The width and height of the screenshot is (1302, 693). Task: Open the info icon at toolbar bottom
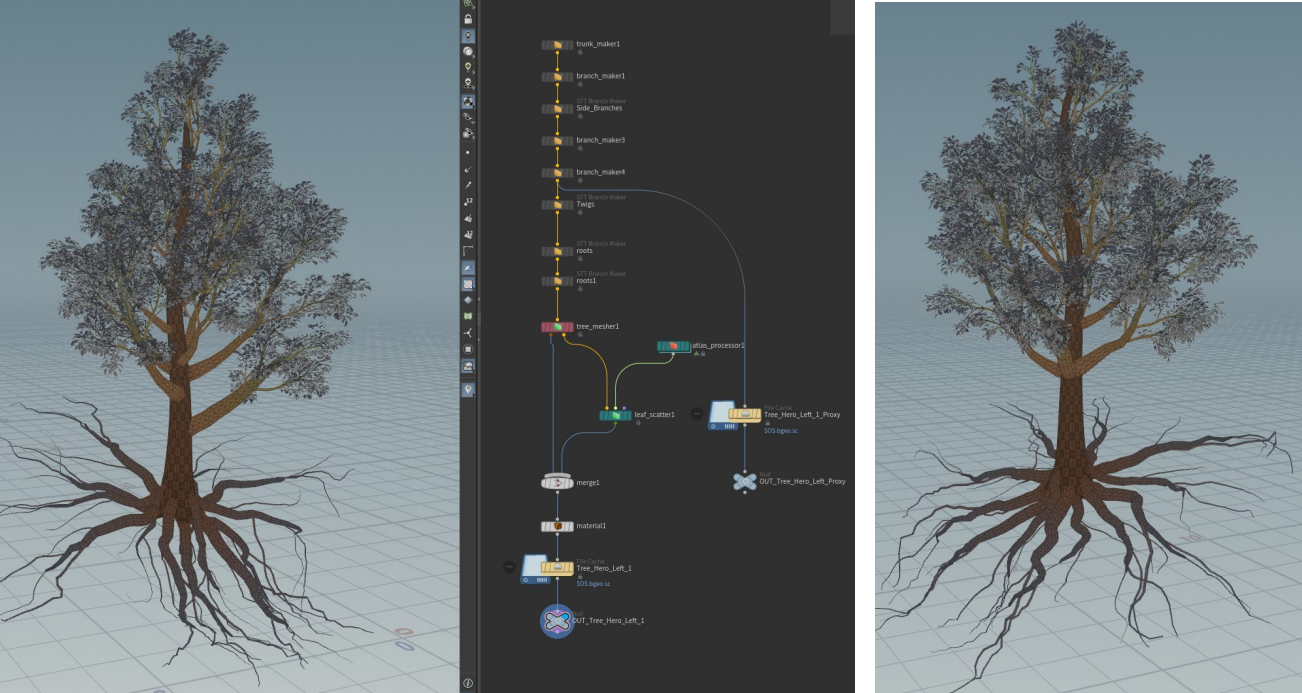[x=468, y=683]
